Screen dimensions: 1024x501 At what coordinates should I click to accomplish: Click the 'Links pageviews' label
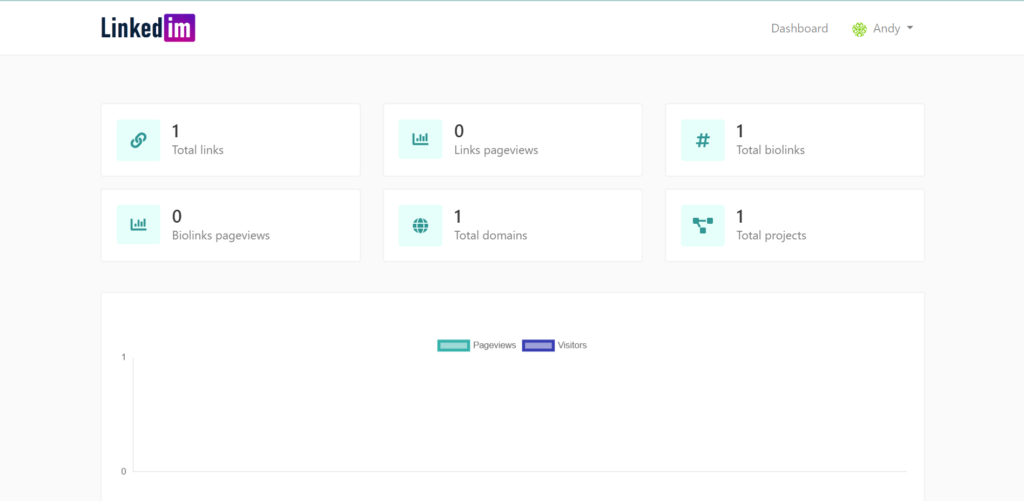point(496,150)
